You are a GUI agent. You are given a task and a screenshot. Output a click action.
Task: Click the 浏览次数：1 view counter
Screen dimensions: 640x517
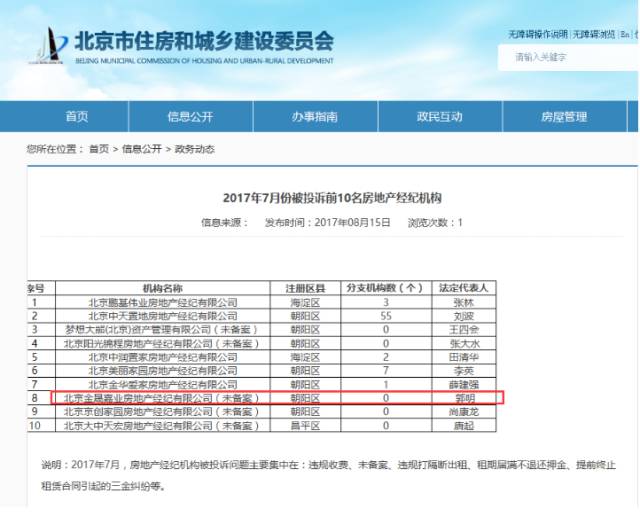(x=435, y=223)
